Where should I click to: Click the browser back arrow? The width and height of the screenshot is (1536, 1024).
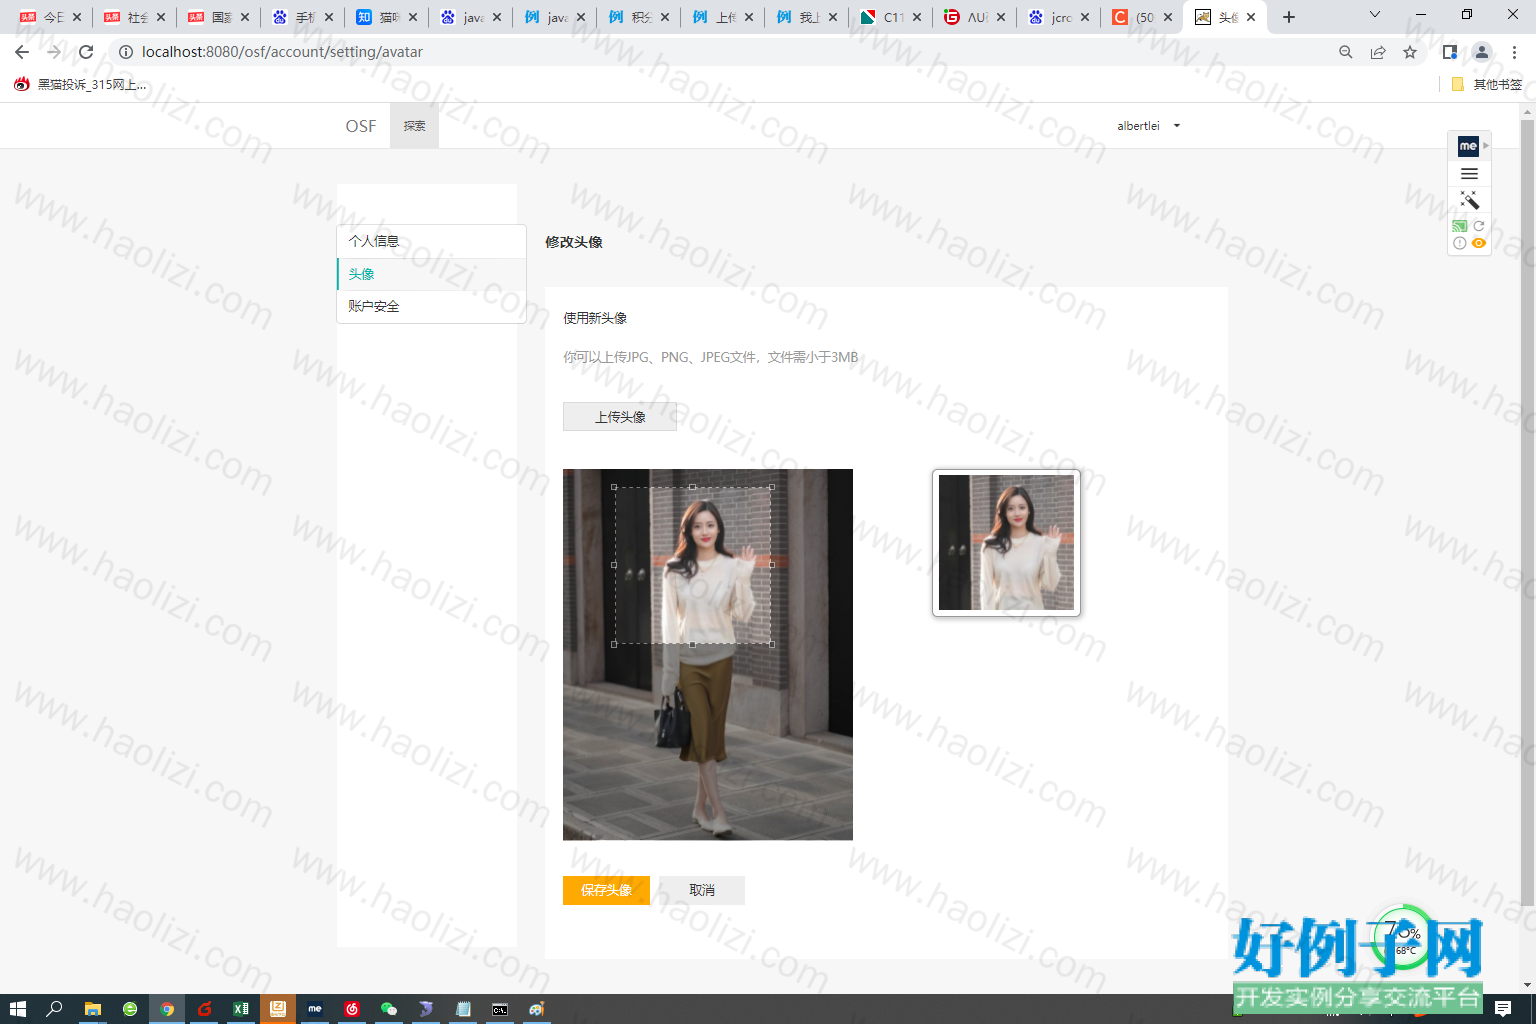pyautogui.click(x=22, y=52)
